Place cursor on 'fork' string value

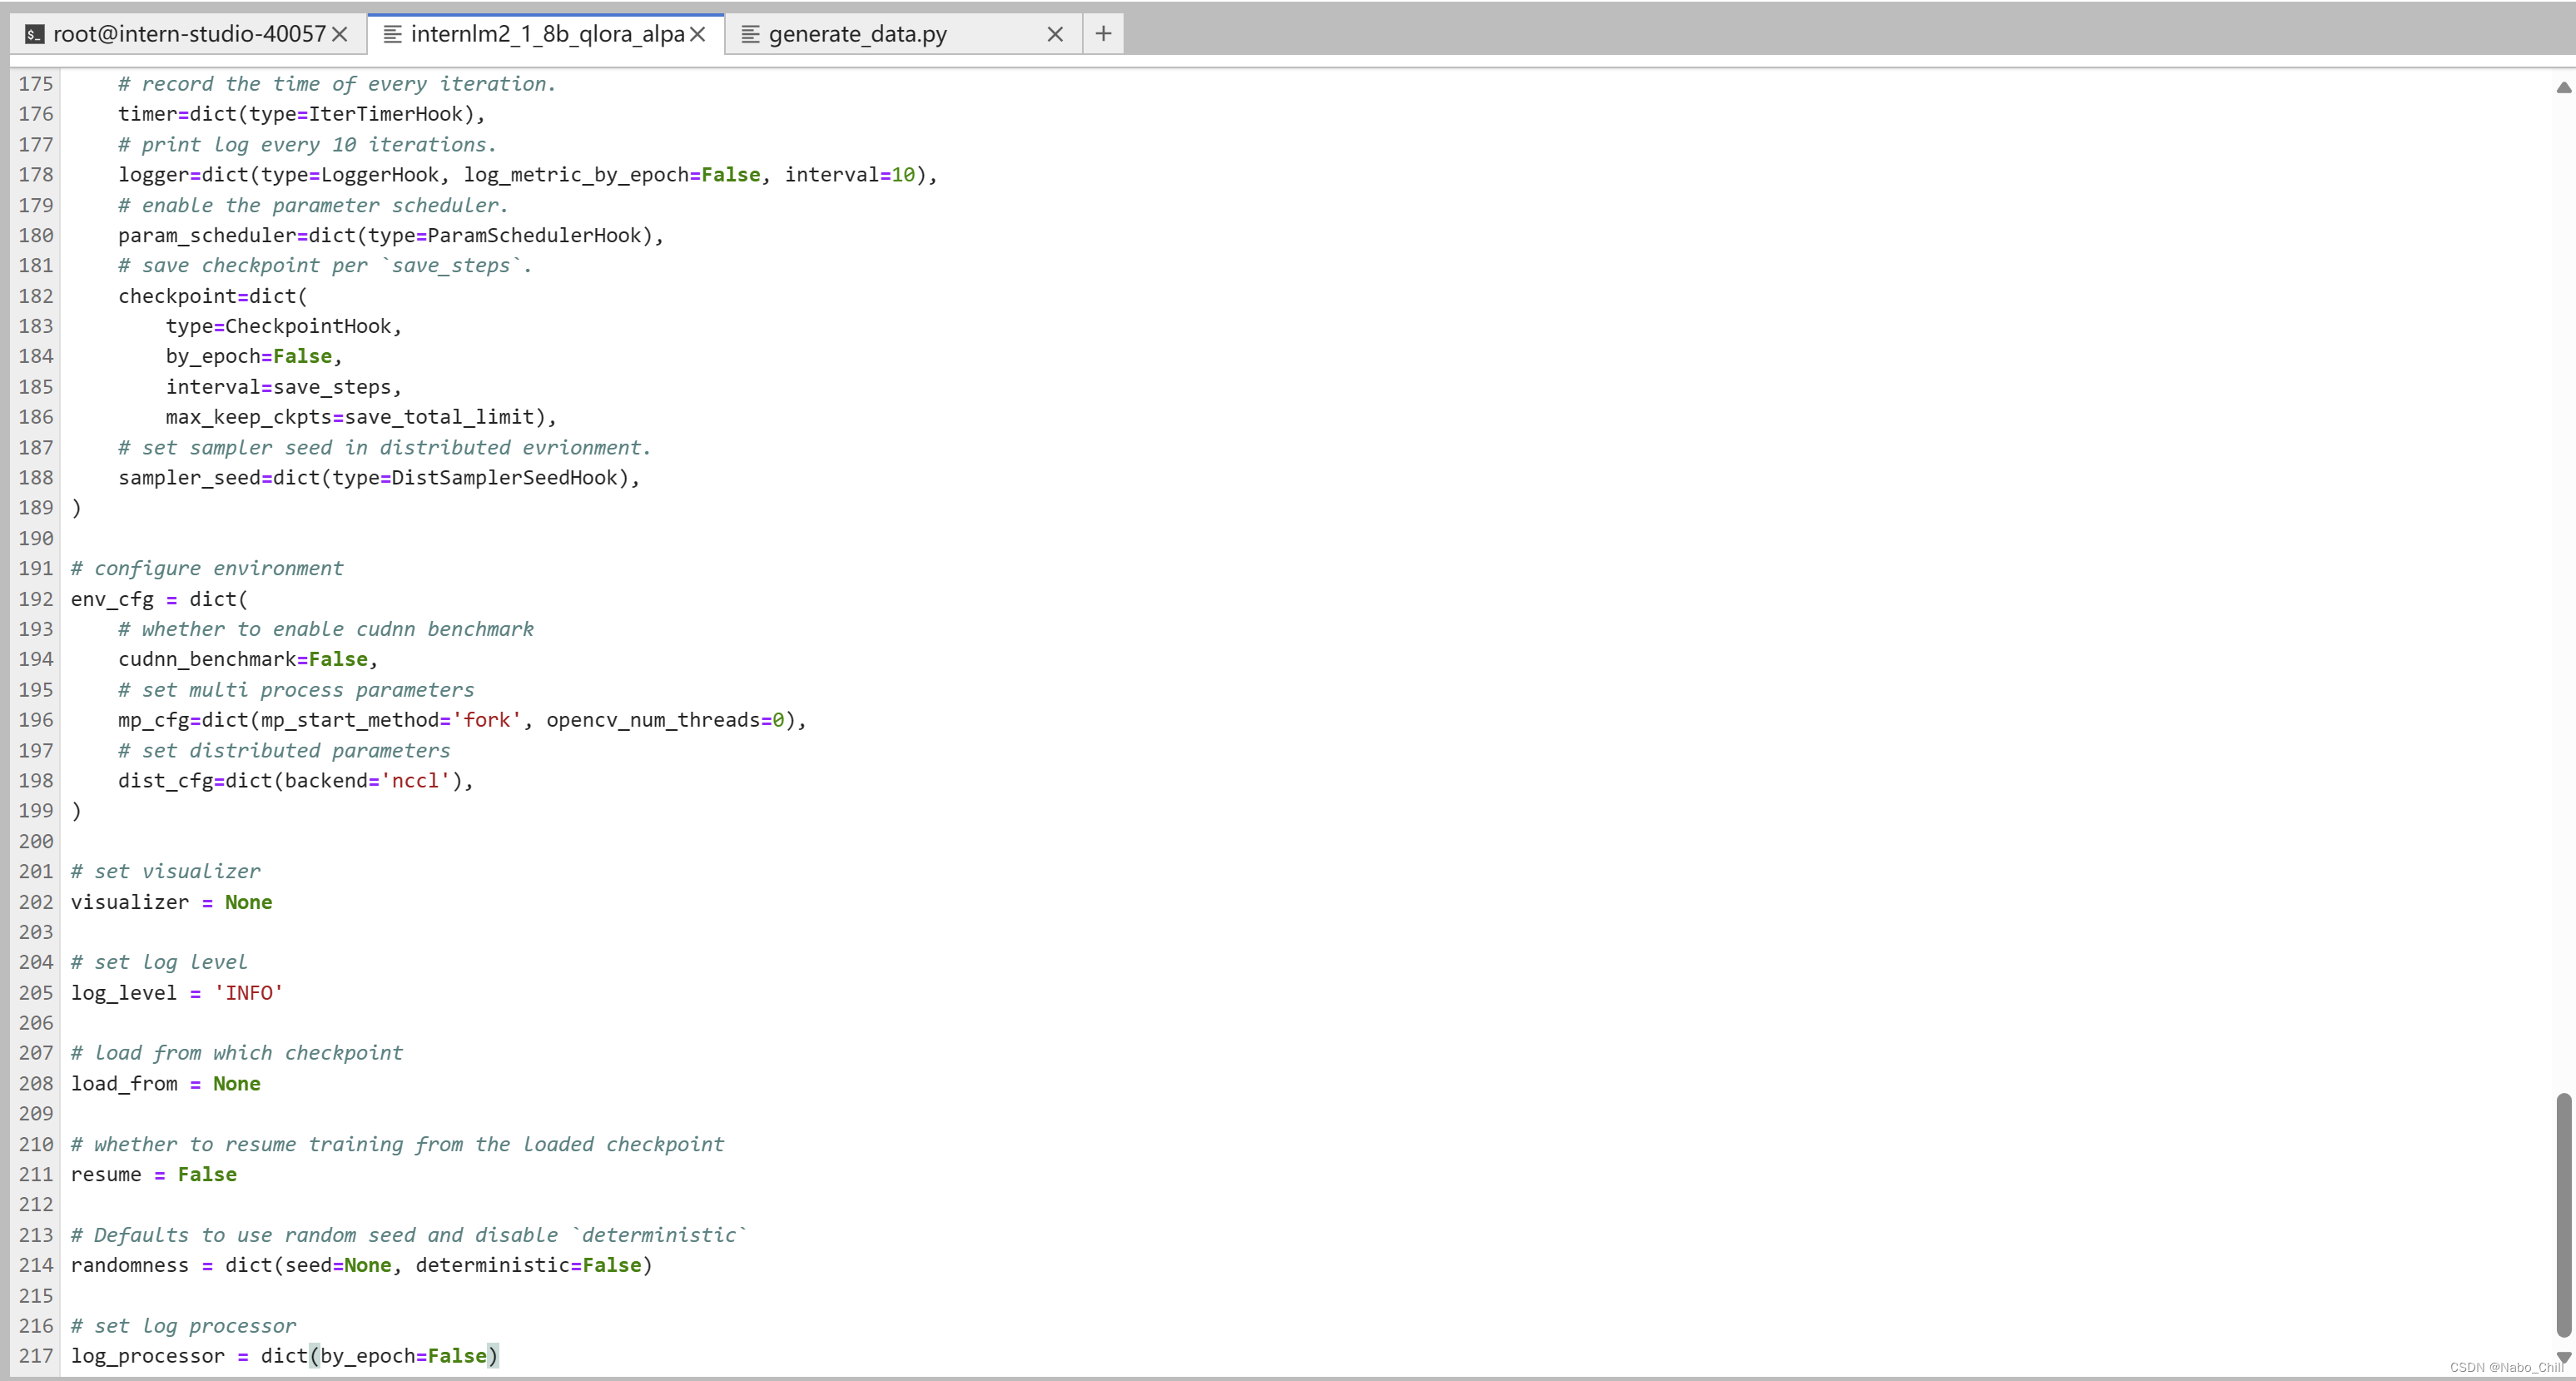[x=487, y=720]
